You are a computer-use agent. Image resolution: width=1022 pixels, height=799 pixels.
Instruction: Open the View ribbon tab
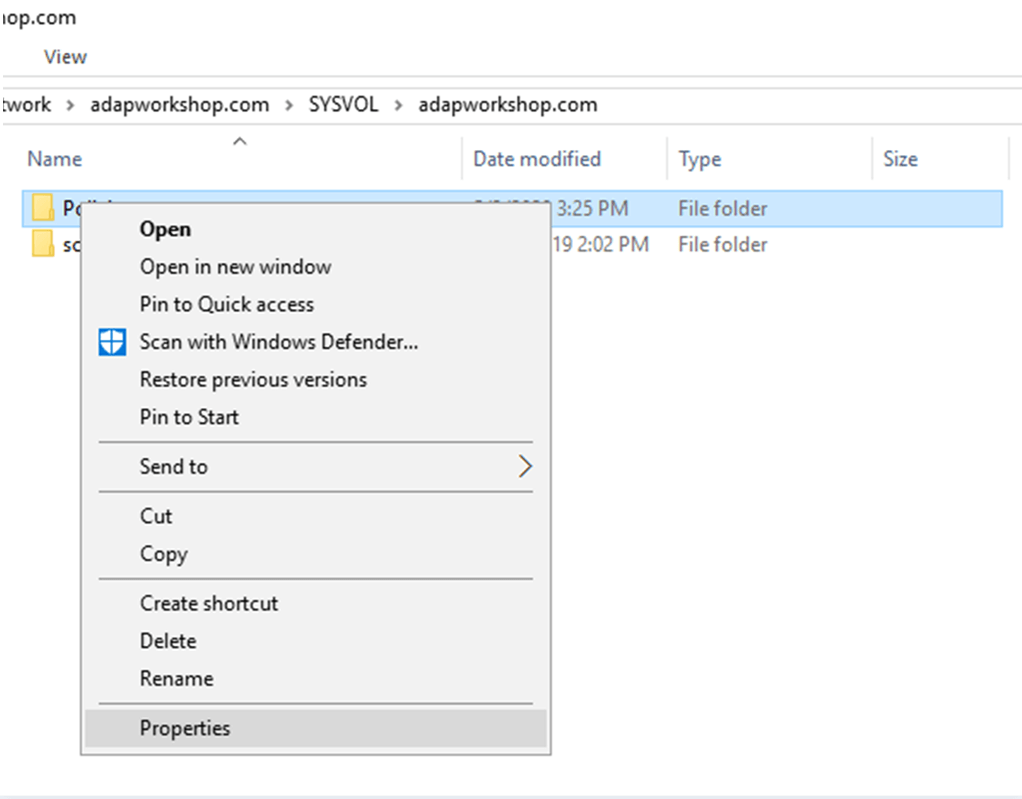click(x=65, y=57)
